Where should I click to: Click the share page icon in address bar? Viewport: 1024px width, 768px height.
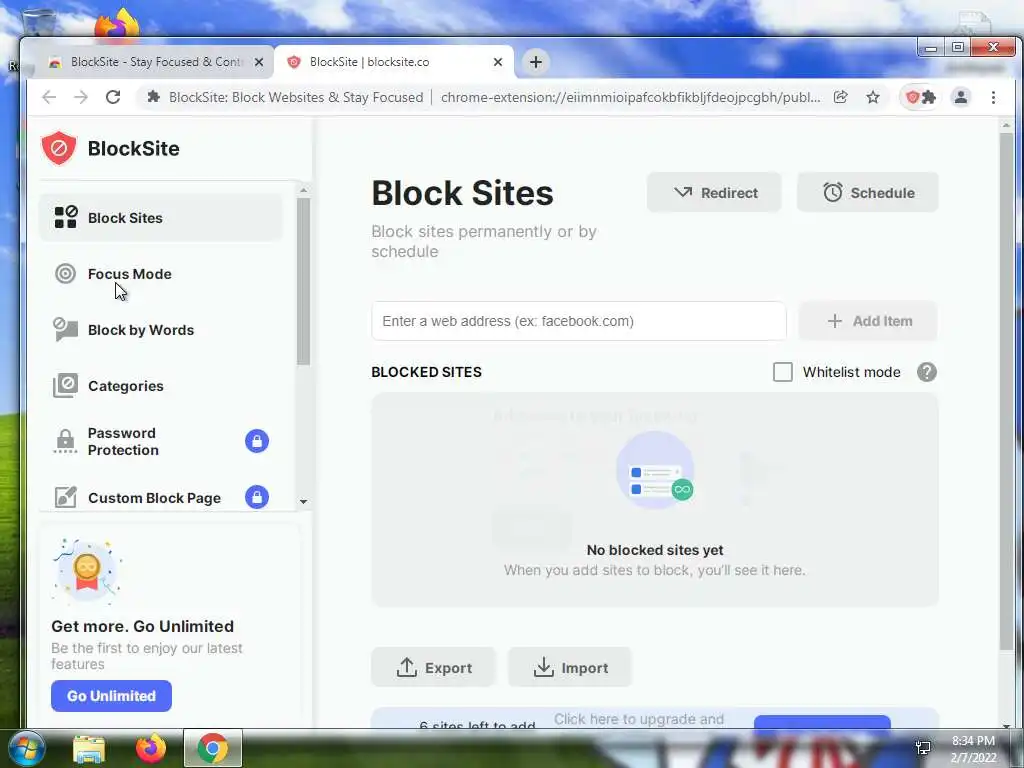pyautogui.click(x=840, y=97)
